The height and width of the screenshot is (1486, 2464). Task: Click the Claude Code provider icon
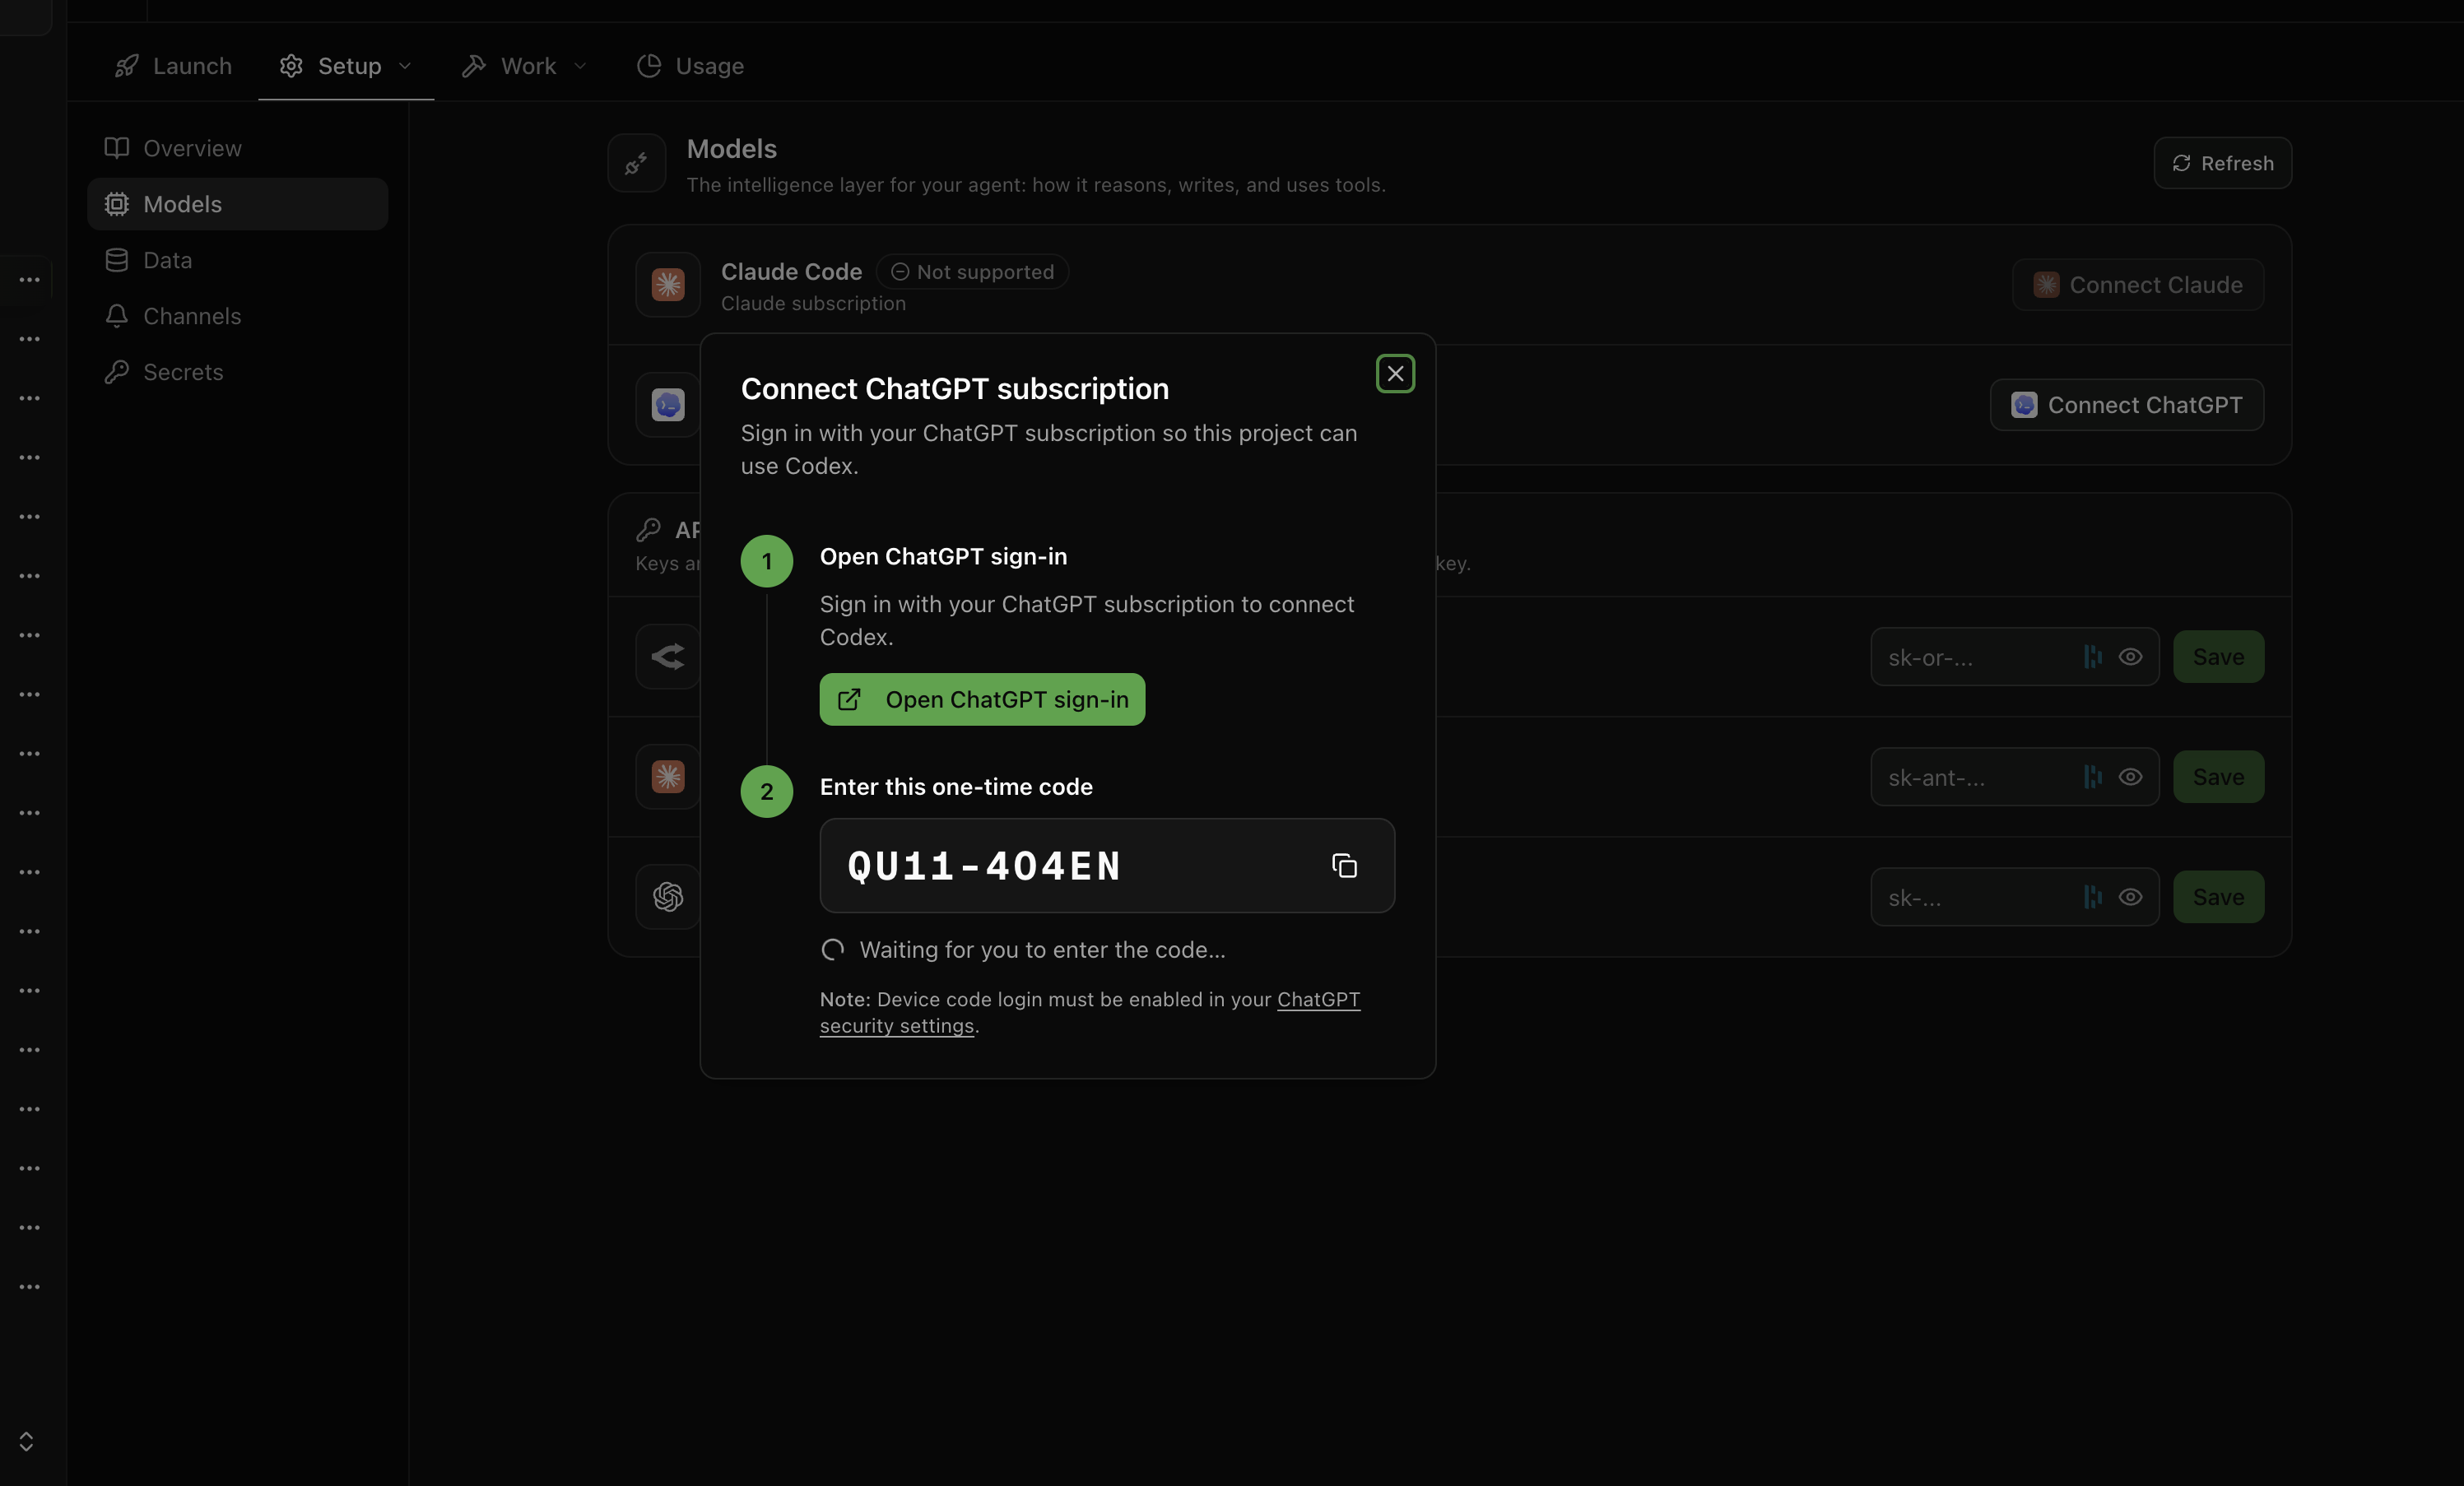668,285
